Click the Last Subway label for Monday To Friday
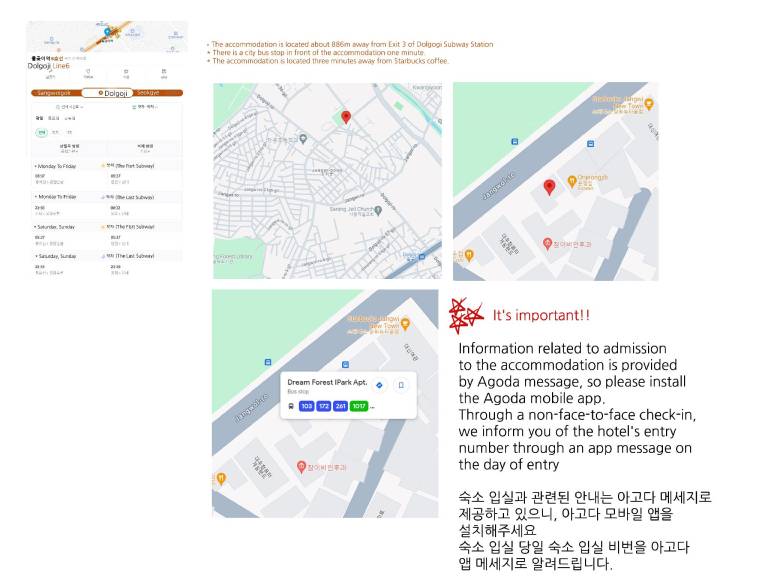The height and width of the screenshot is (576, 768). point(129,197)
